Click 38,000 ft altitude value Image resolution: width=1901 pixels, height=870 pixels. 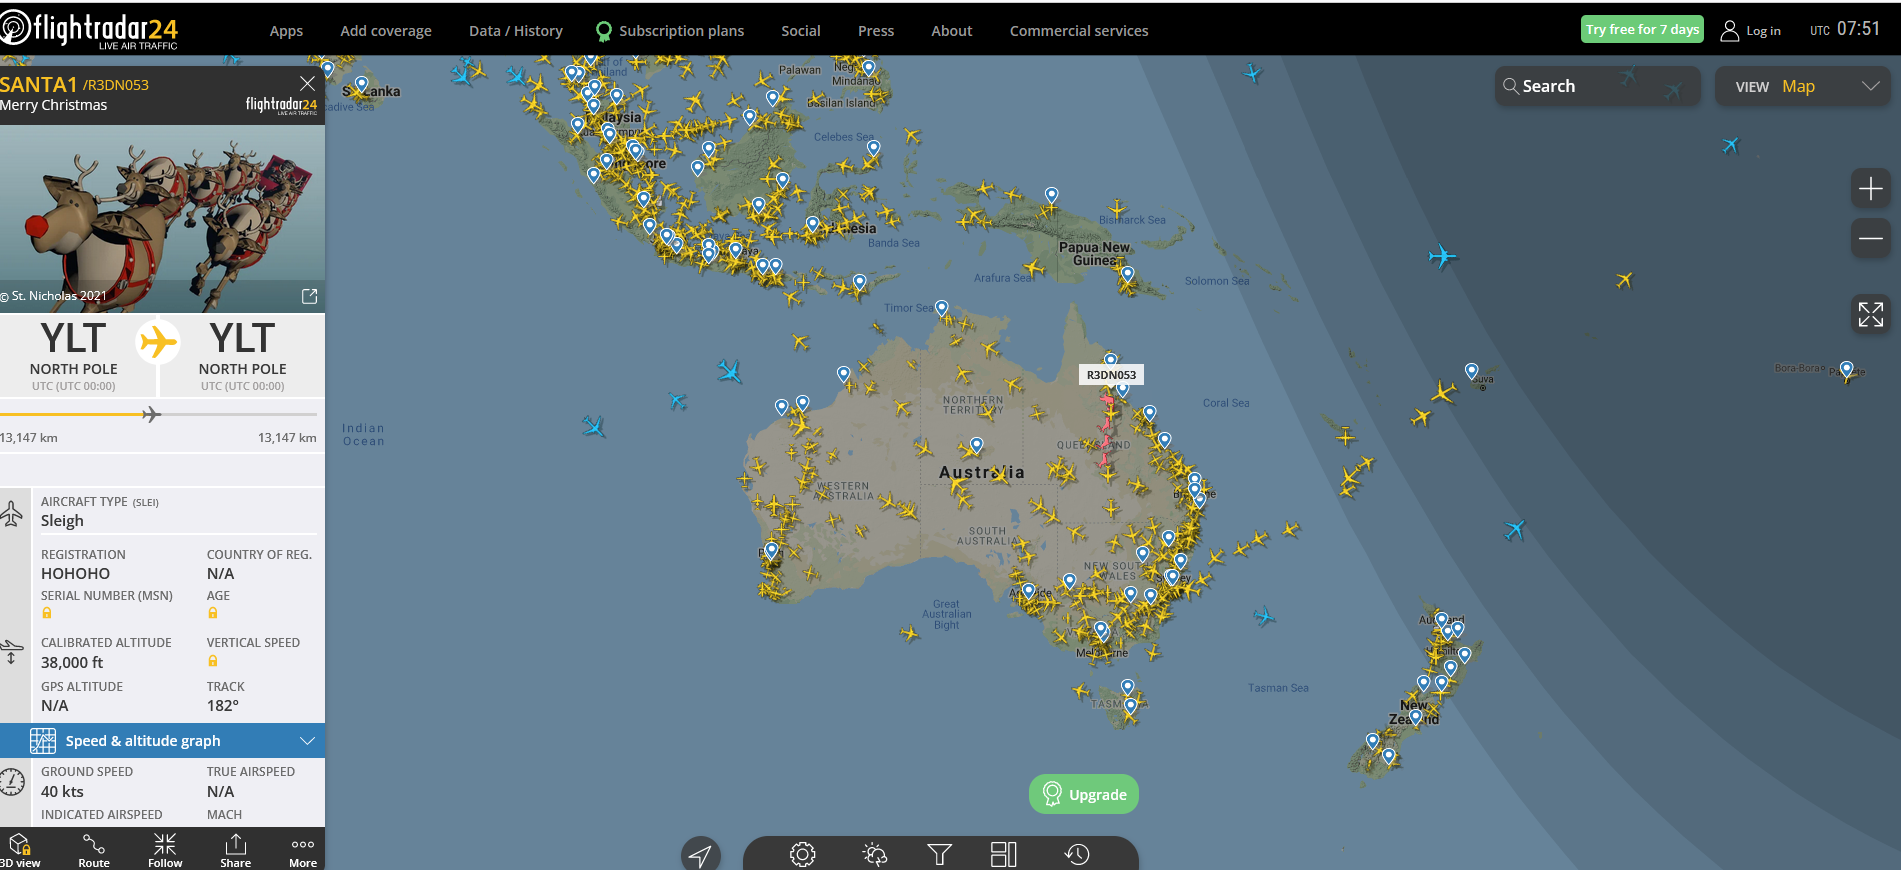[x=72, y=663]
